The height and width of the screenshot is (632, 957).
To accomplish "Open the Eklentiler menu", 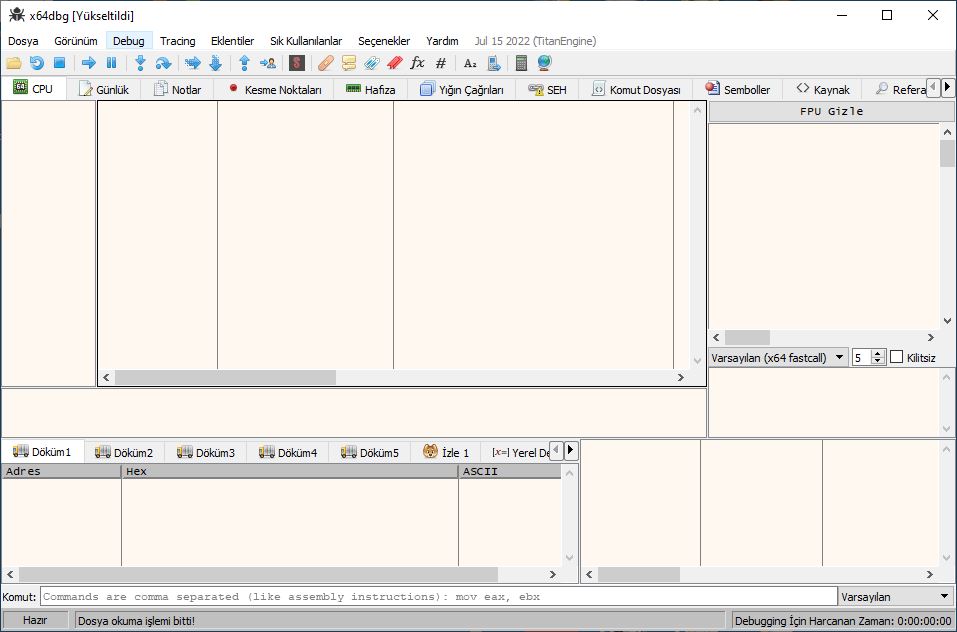I will [233, 41].
